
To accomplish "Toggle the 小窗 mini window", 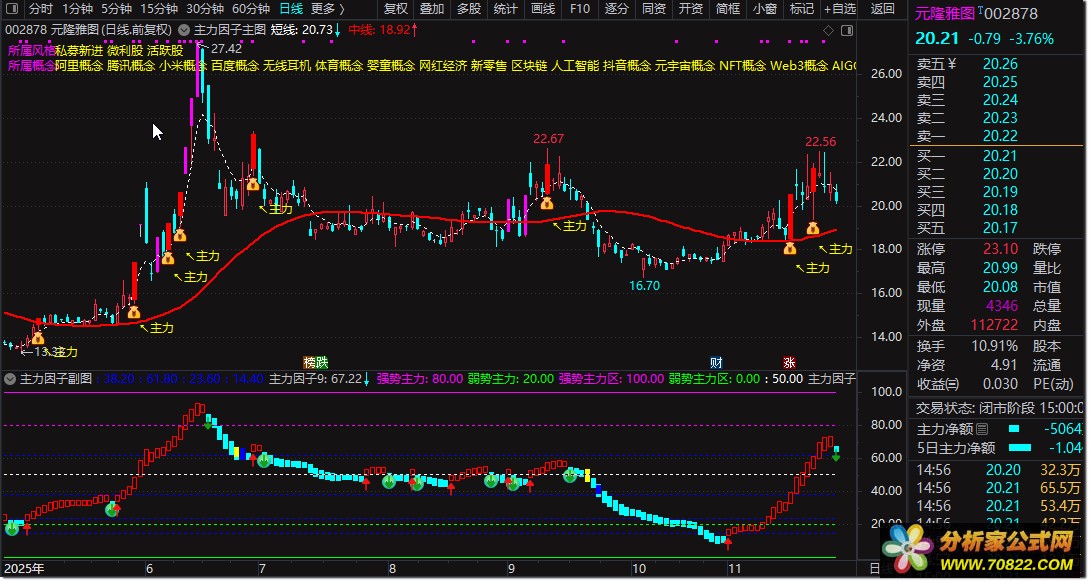I will tap(765, 8).
